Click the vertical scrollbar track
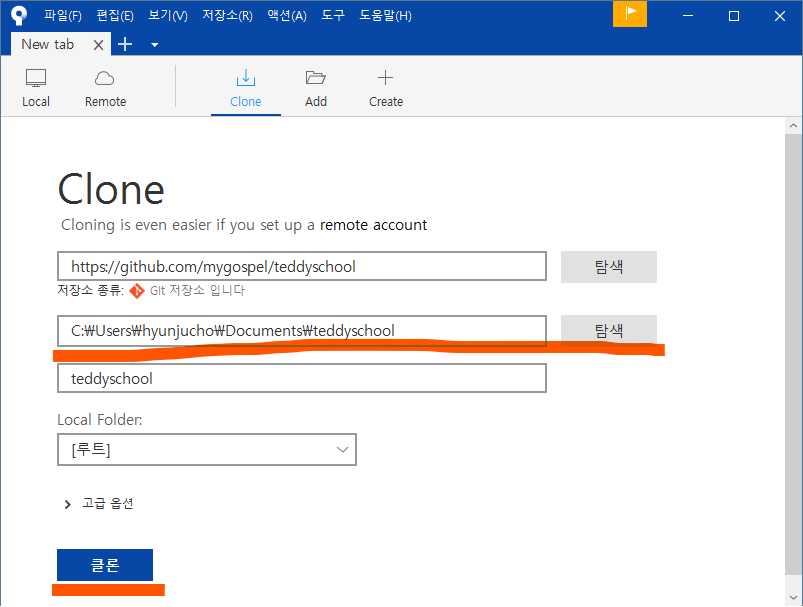 click(x=793, y=353)
